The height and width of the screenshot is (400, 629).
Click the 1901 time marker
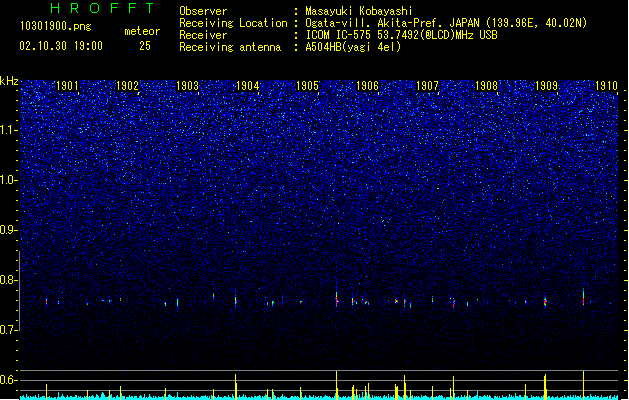(x=67, y=86)
